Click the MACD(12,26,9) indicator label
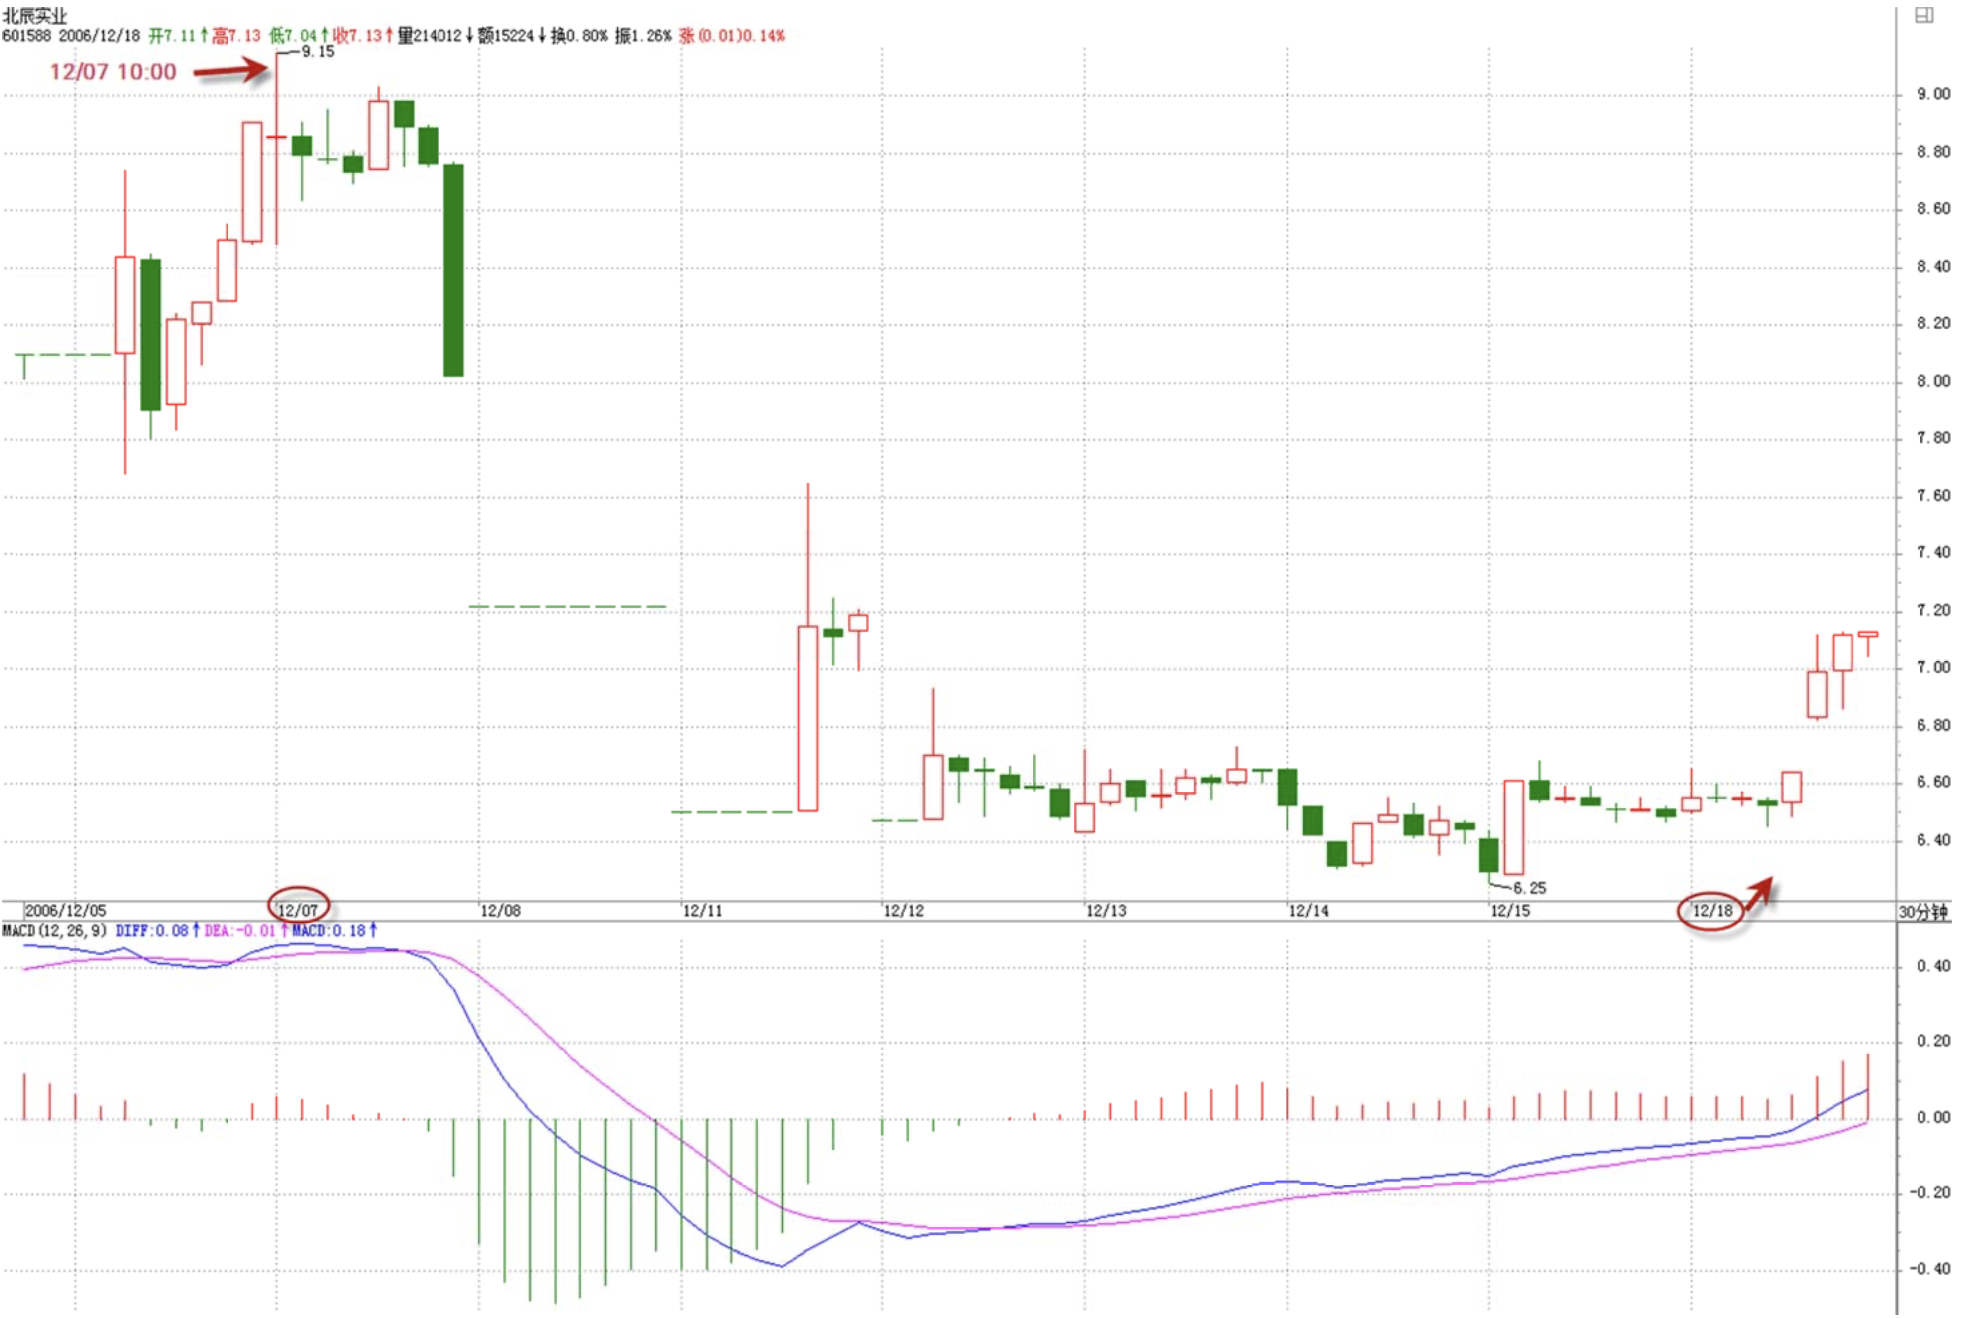This screenshot has width=1962, height=1318. [x=55, y=930]
